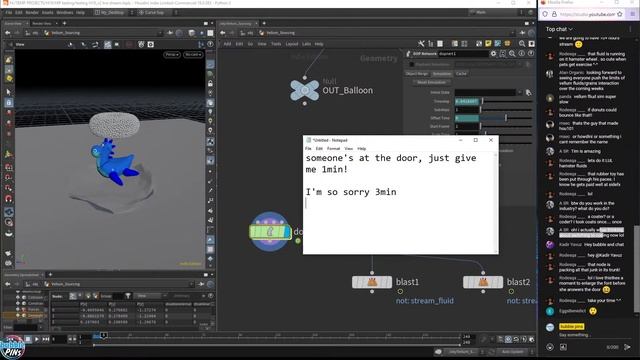Viewport: 640px width, 360px height.
Task: Open the spreadsheet View dropdown
Action: coord(150,296)
